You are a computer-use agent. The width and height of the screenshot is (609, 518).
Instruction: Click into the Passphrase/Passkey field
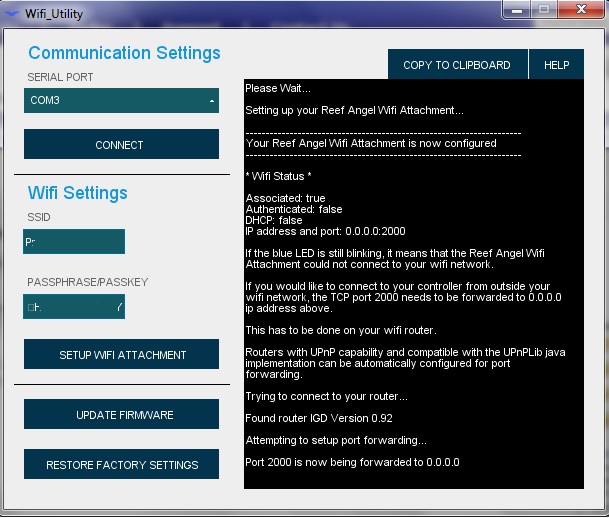[x=75, y=307]
